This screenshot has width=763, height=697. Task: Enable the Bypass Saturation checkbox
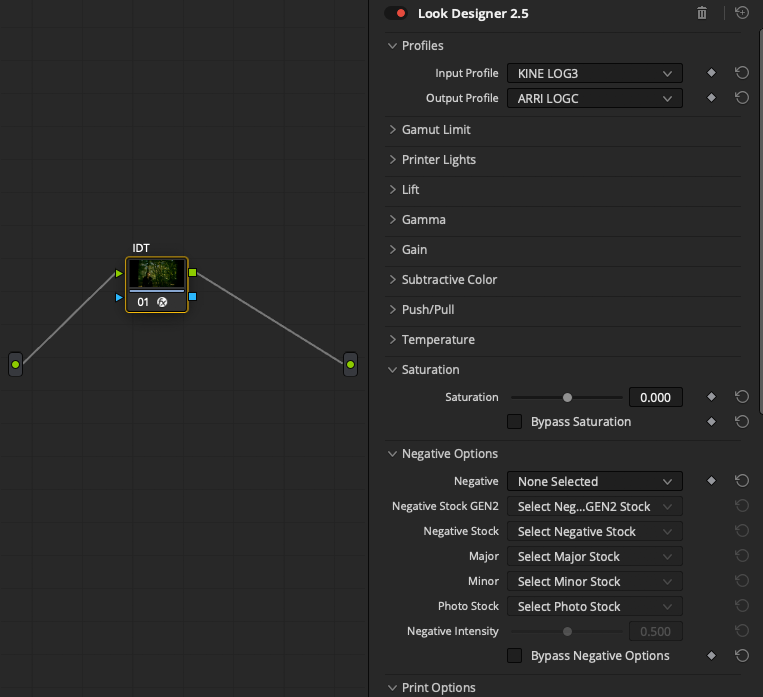pos(514,422)
